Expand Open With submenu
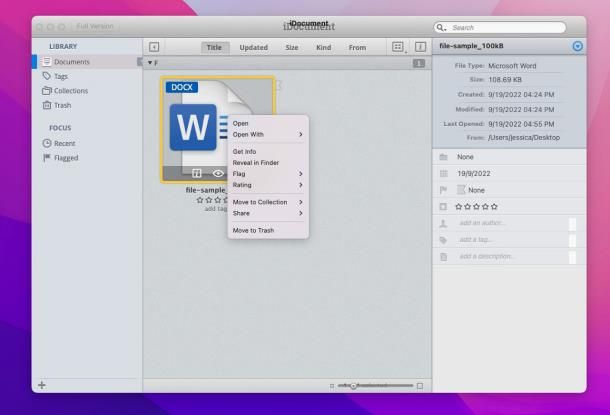This screenshot has height=415, width=610. 268,134
